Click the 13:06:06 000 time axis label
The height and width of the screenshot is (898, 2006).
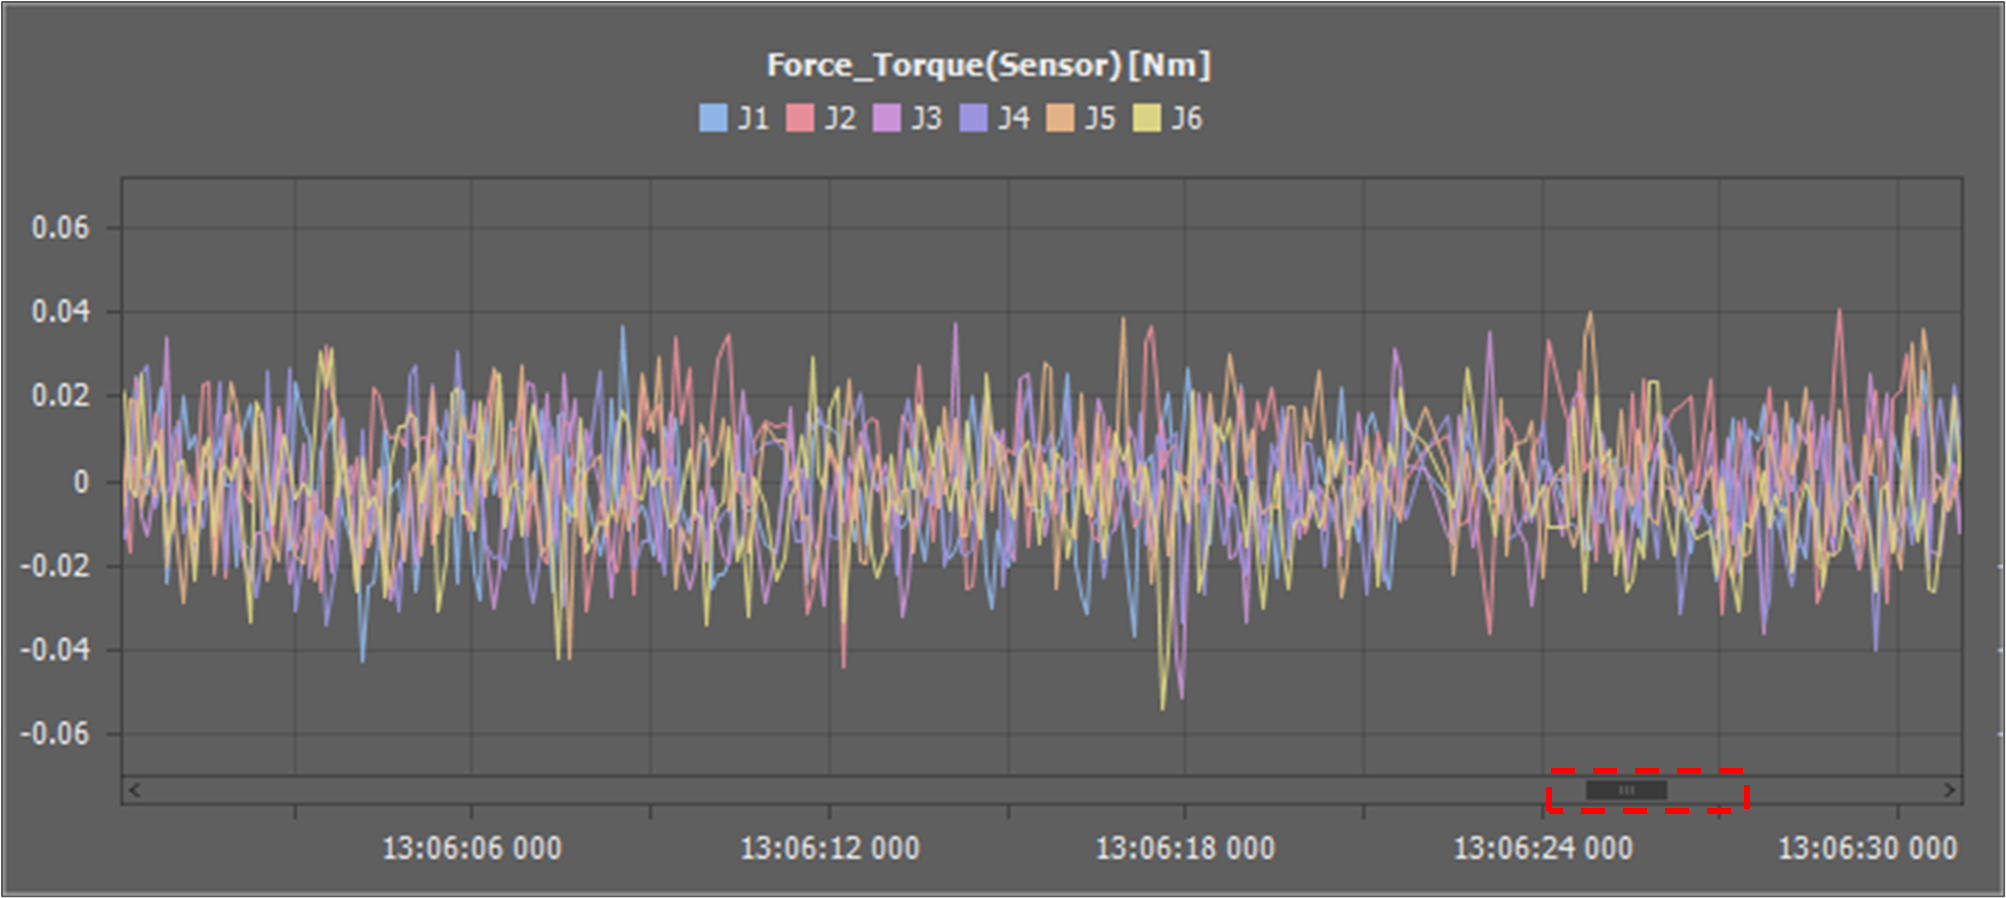(x=472, y=849)
